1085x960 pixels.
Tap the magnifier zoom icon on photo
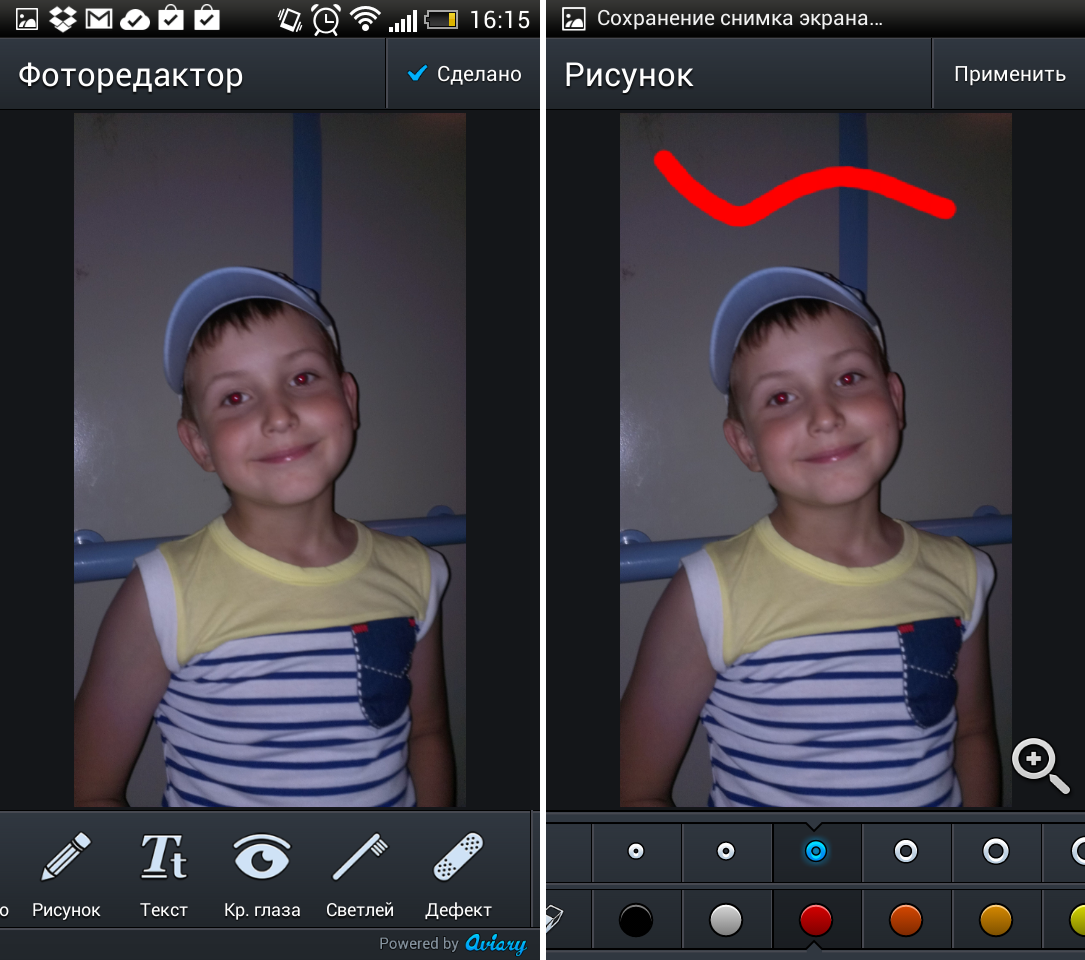[x=1039, y=766]
